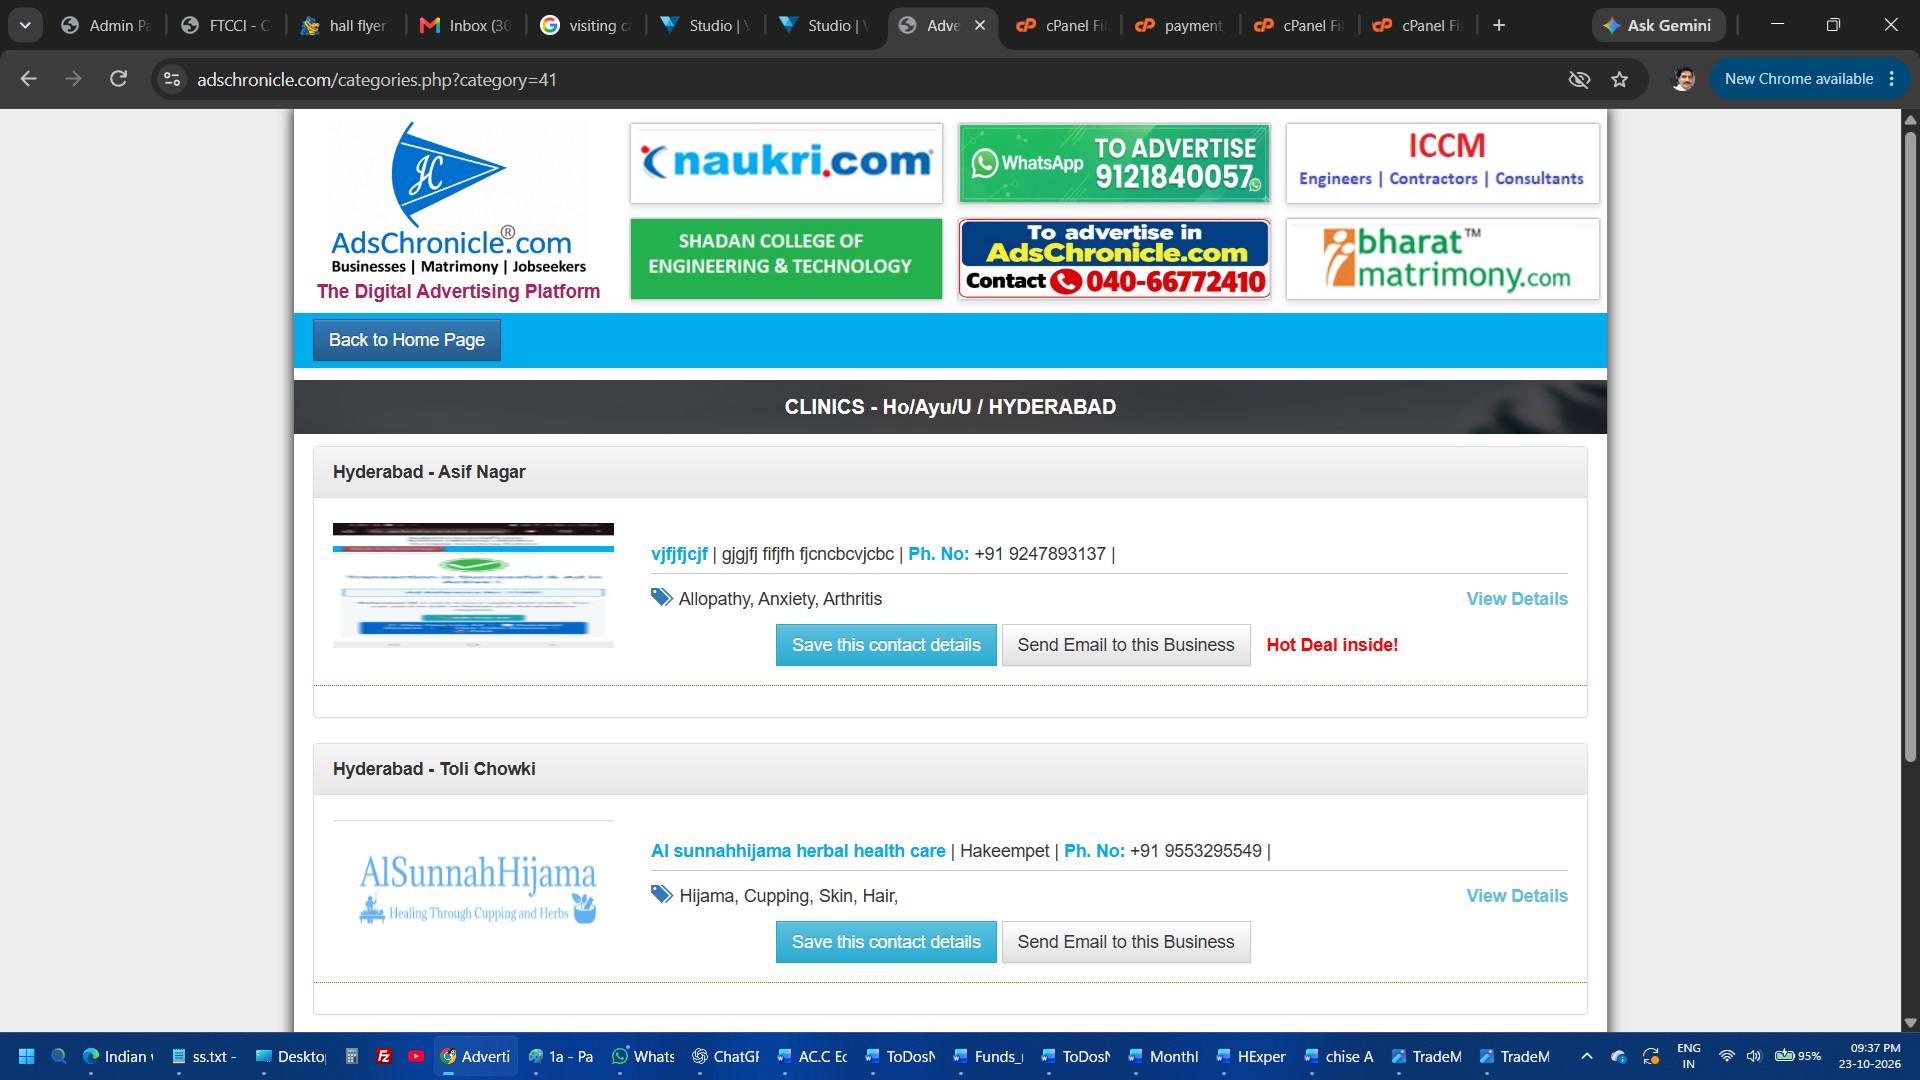Click the ENG IN language indicator
The height and width of the screenshot is (1080, 1920).
(x=1689, y=1056)
